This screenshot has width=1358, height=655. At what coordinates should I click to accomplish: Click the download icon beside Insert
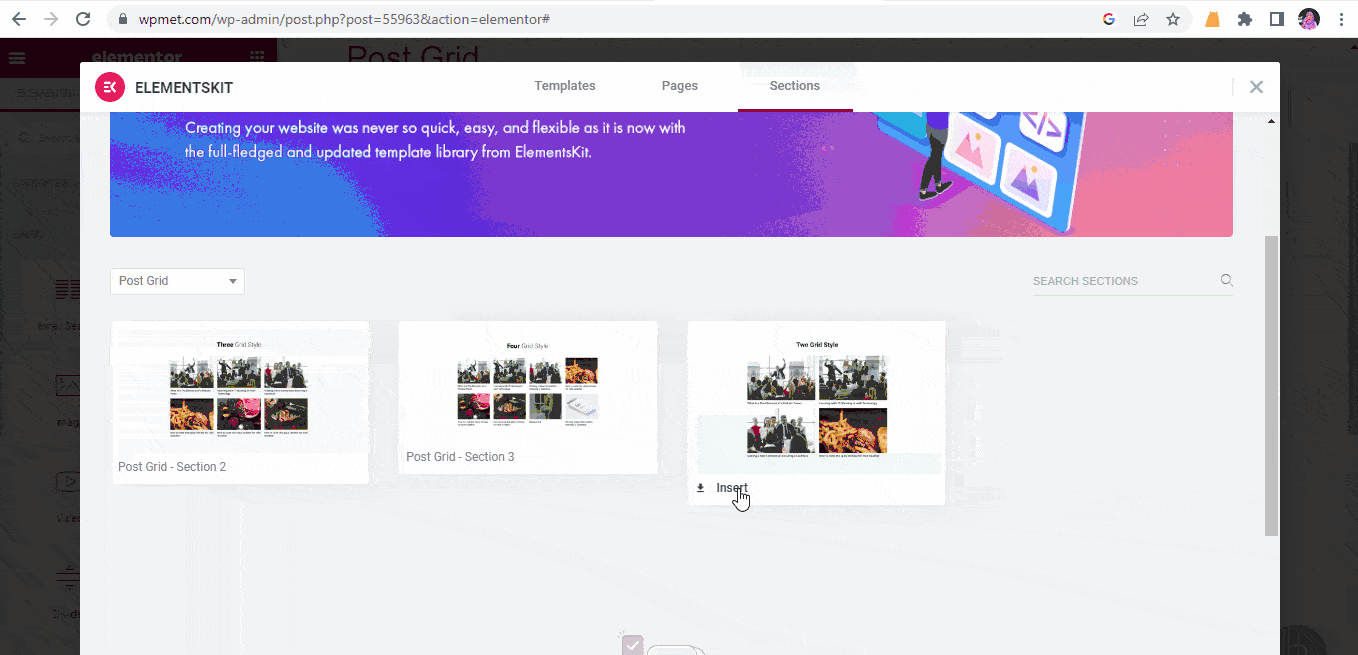pos(700,488)
